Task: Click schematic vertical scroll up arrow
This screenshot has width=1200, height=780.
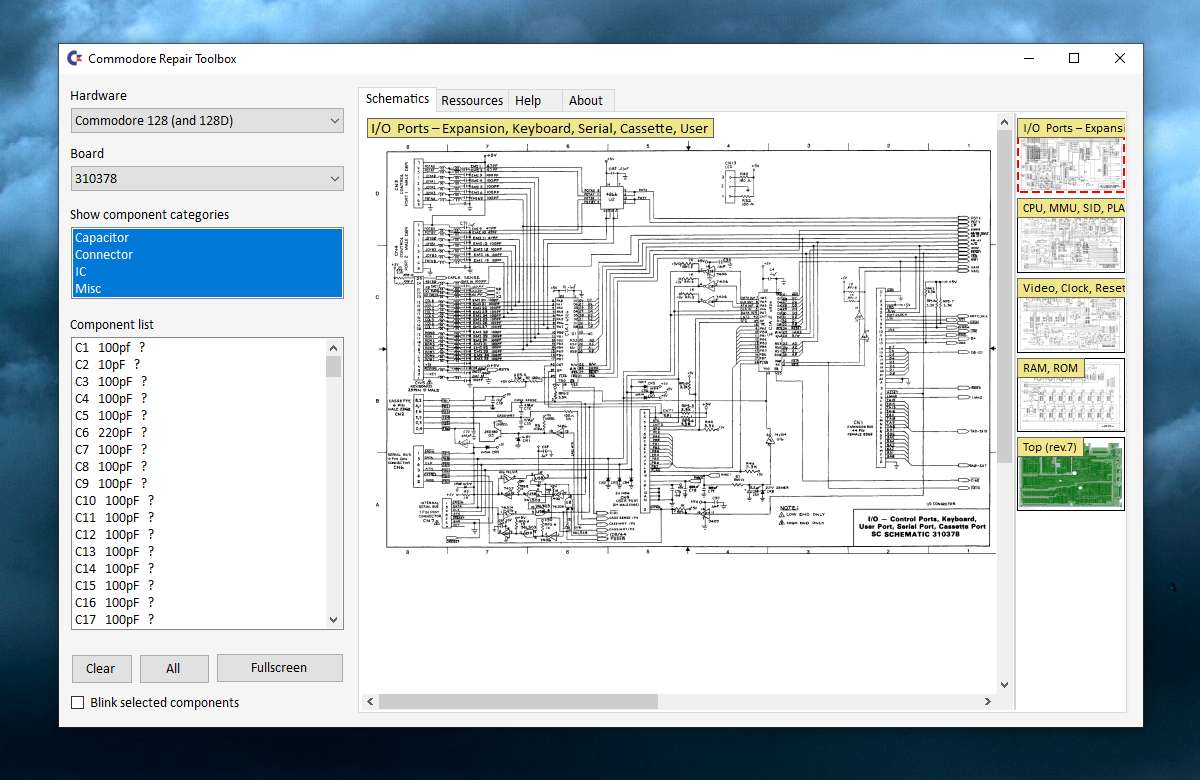Action: click(x=1005, y=123)
